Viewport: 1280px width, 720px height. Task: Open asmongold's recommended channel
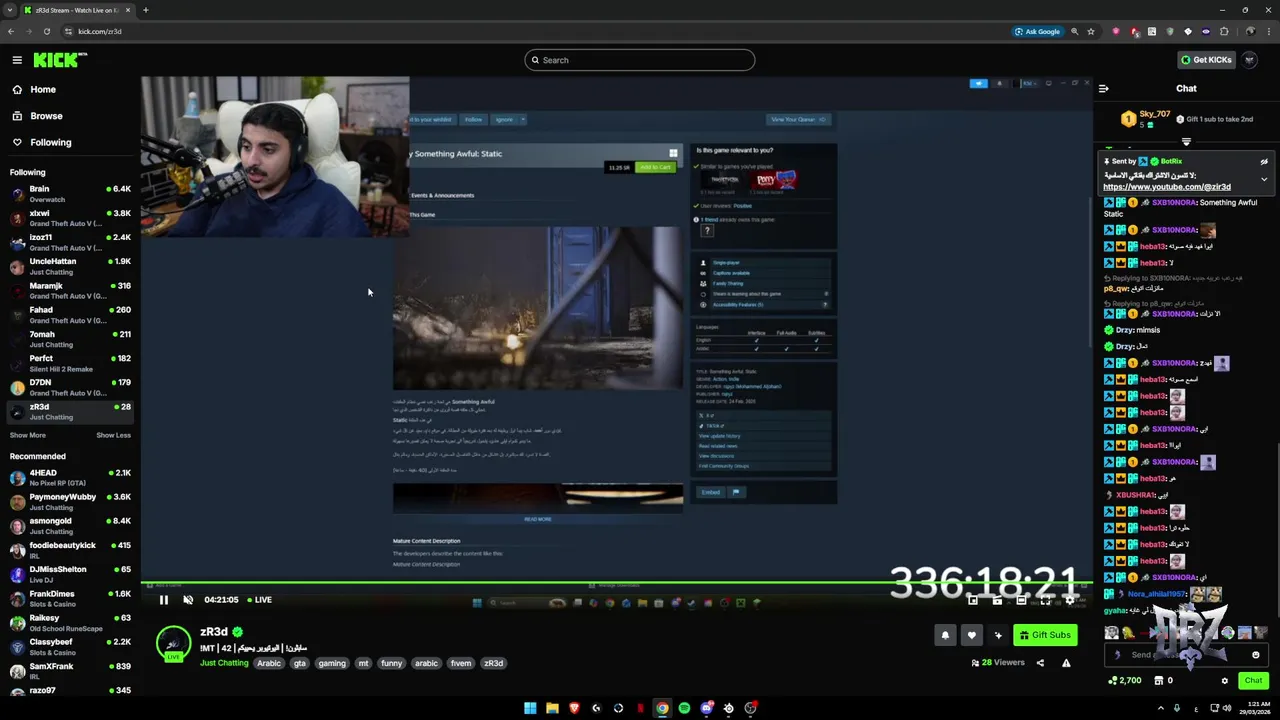tap(70, 525)
